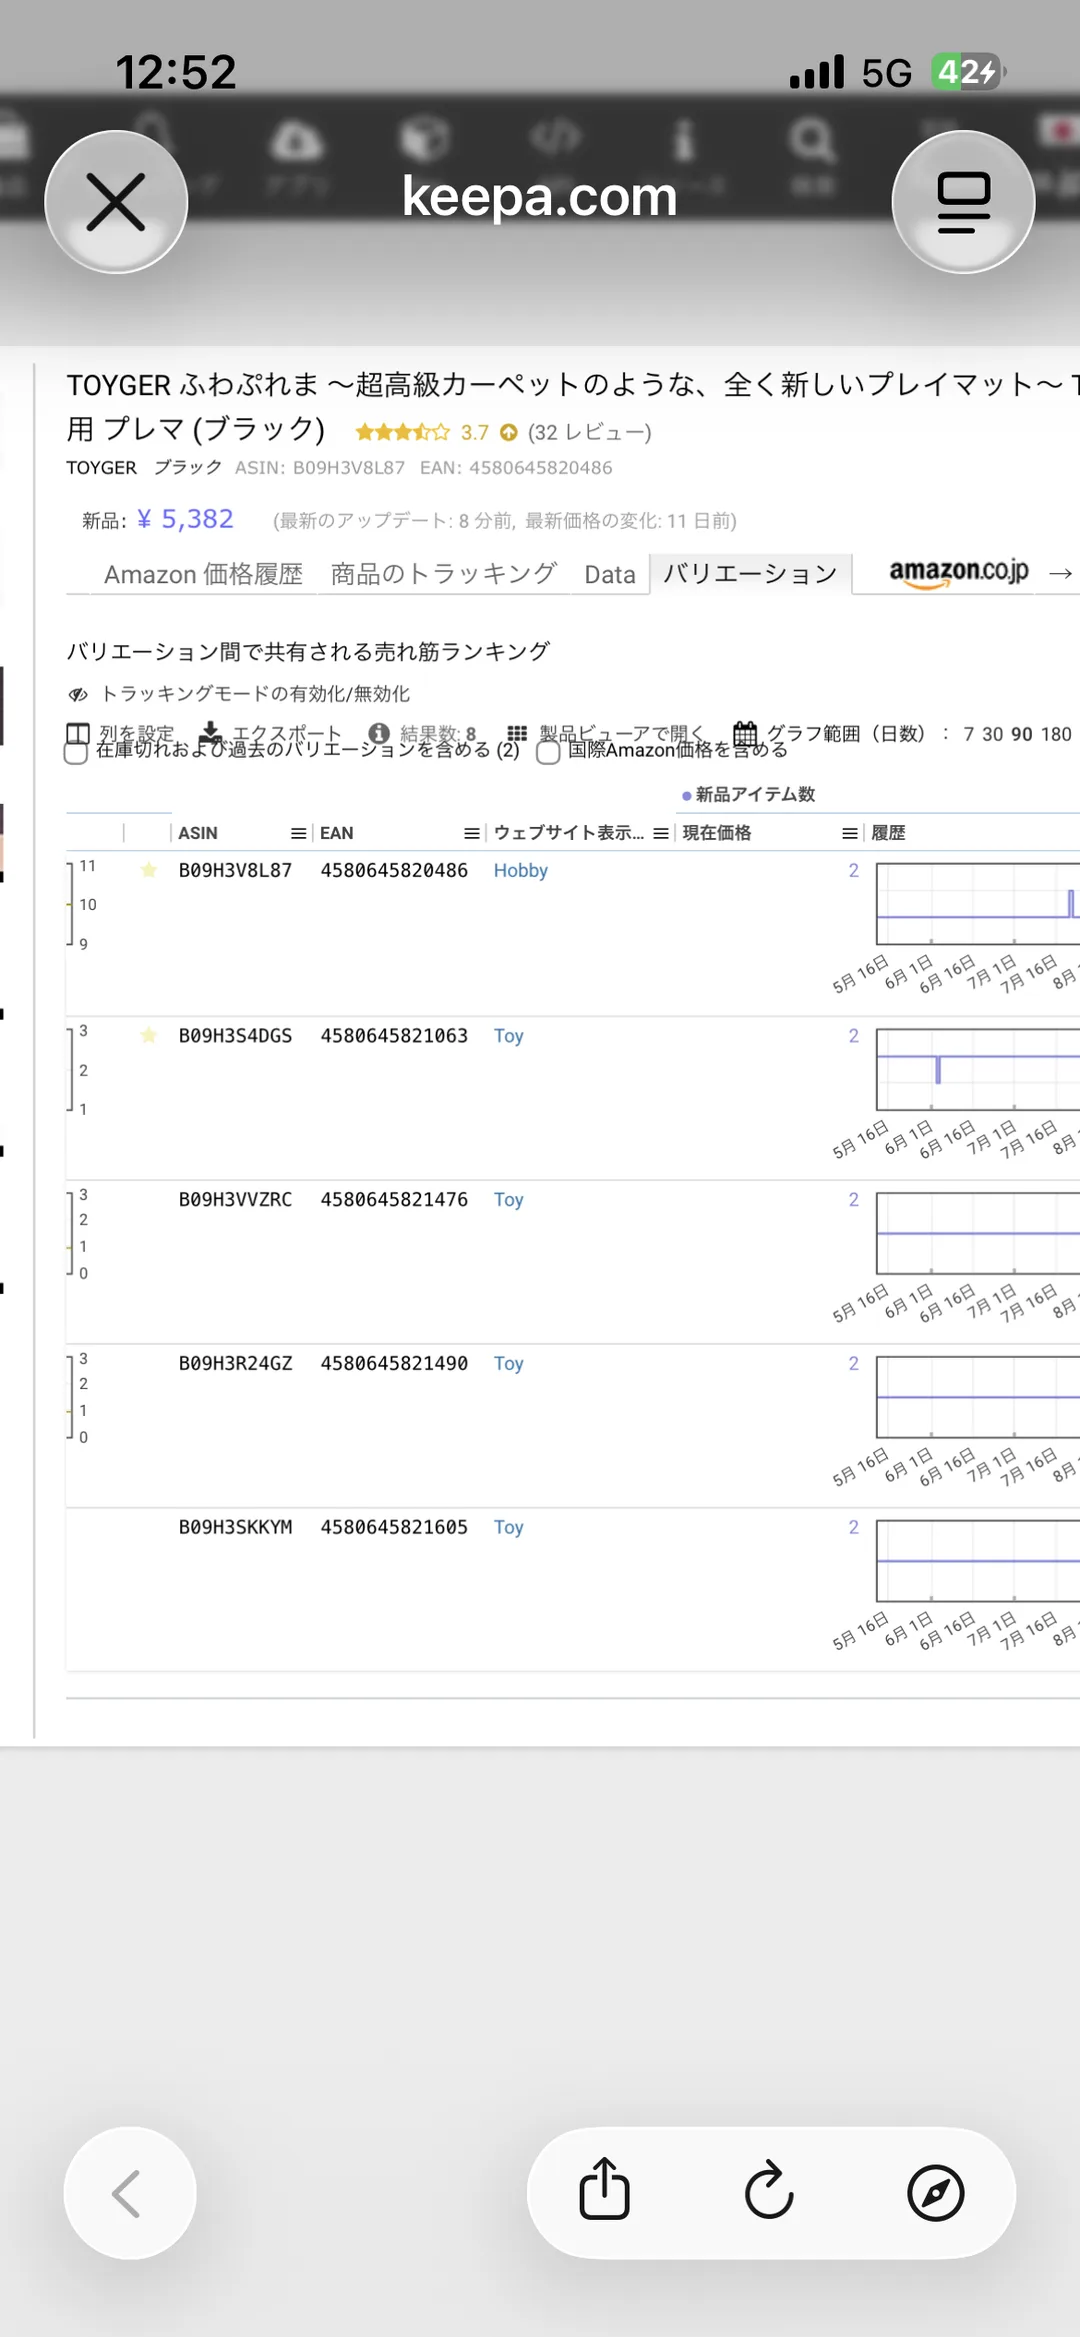Viewport: 1080px width, 2337px height.
Task: Open the share sheet icon
Action: pyautogui.click(x=605, y=2190)
